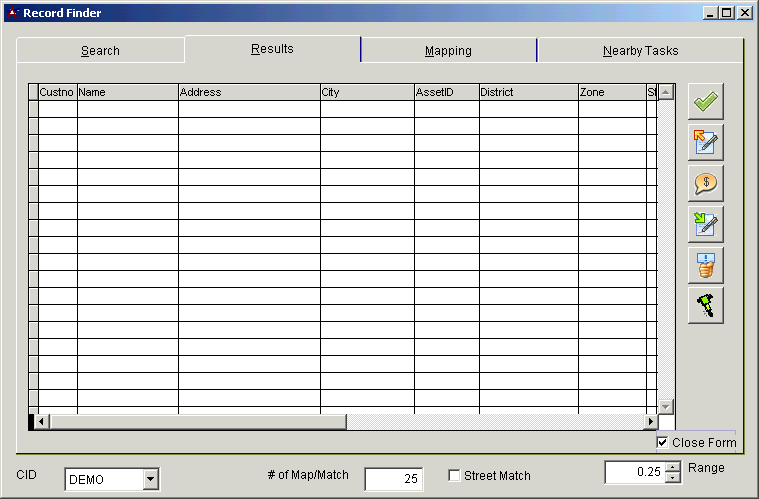Screen dimensions: 759x499
Task: Click the fist holding alert note icon
Action: click(x=706, y=265)
